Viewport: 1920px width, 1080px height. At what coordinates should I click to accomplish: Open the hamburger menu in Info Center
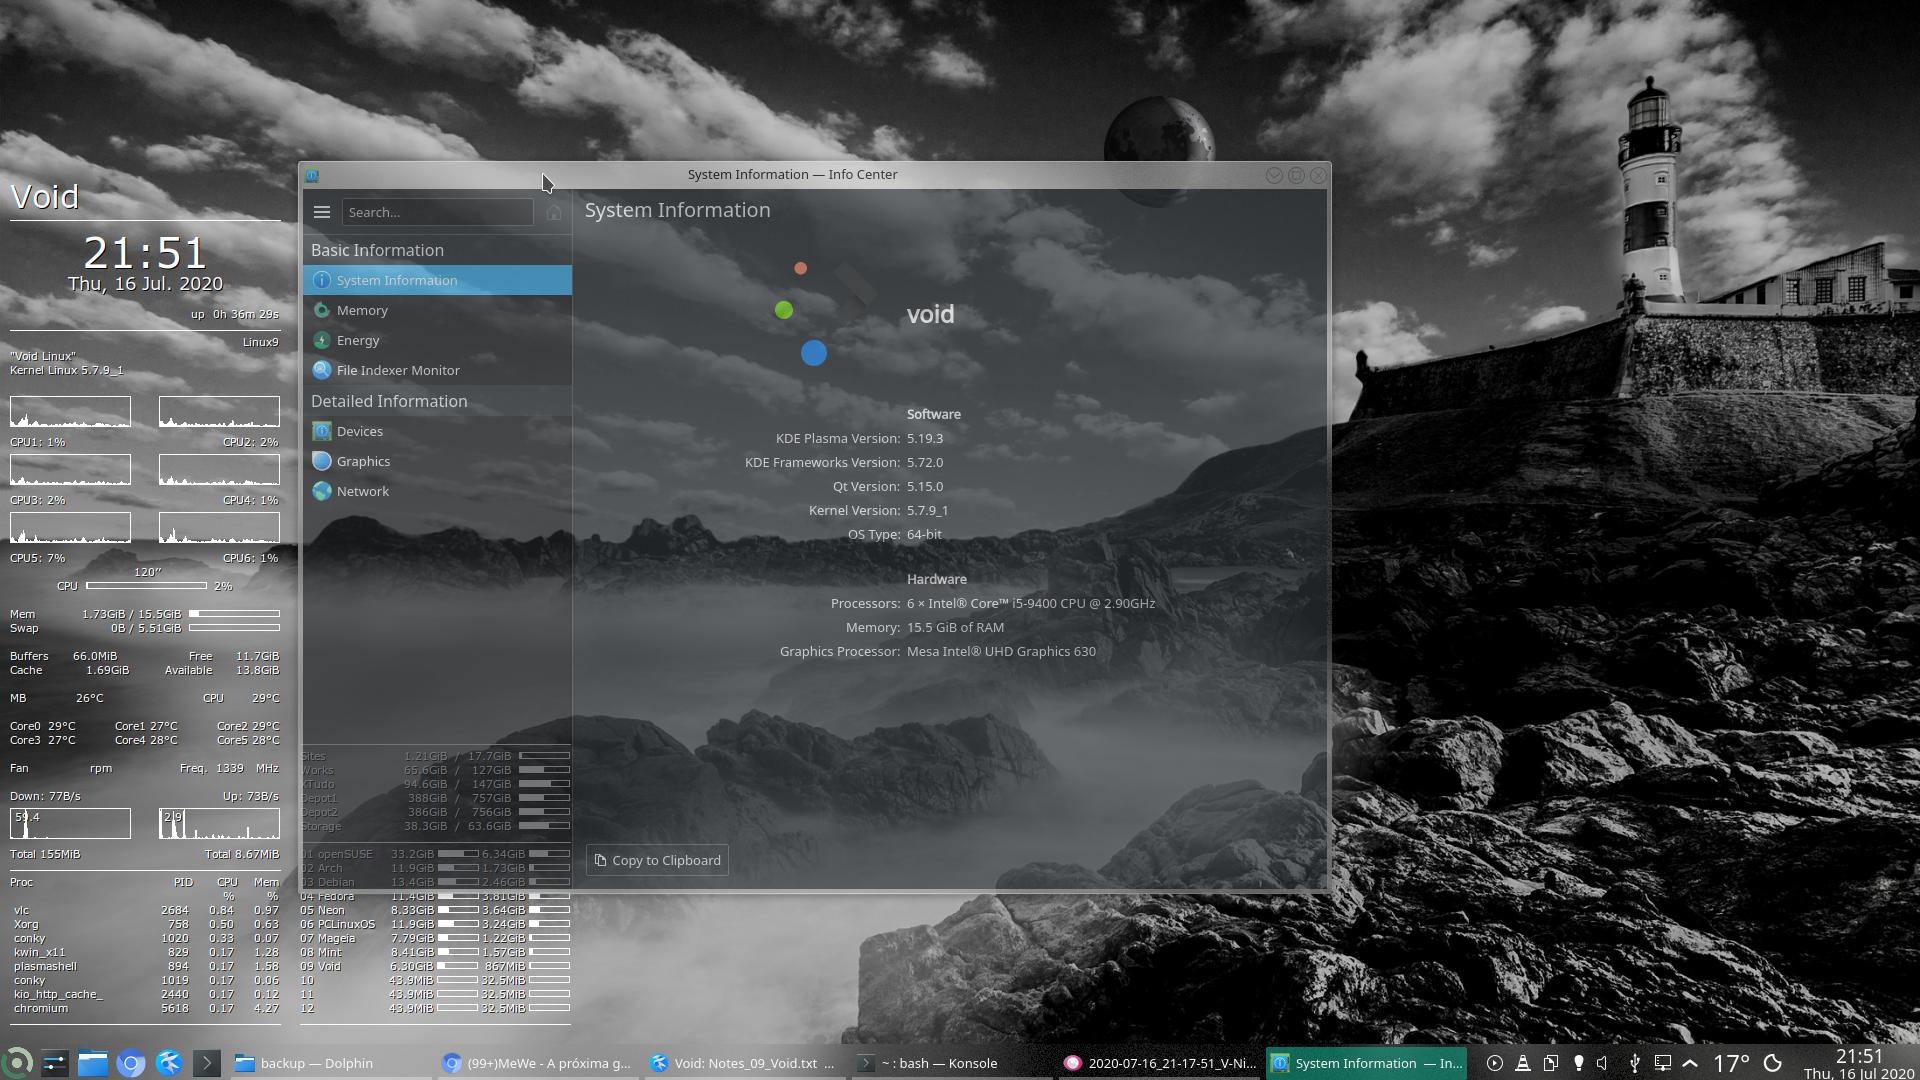click(x=321, y=212)
